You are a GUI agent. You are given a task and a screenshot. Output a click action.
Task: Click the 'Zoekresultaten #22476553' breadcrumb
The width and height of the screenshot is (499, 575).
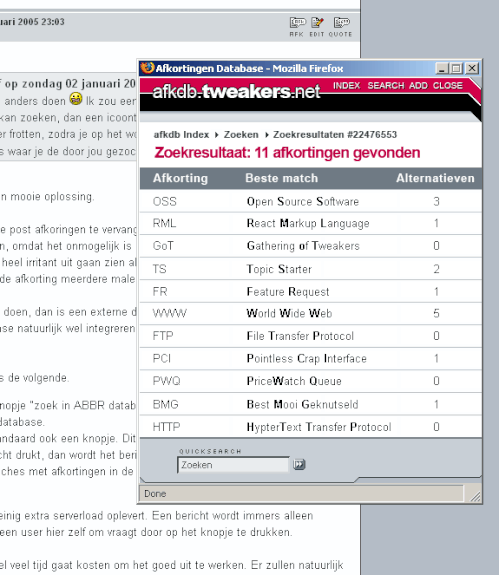335,135
